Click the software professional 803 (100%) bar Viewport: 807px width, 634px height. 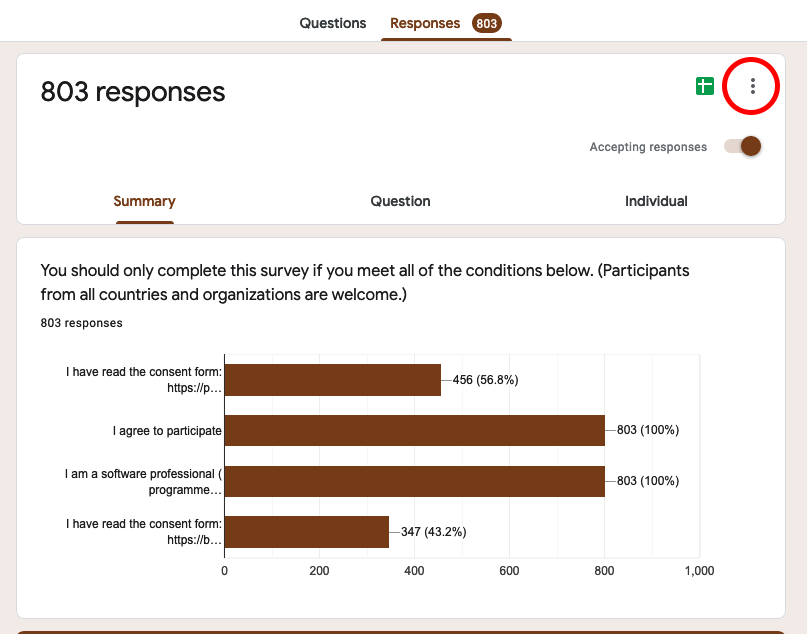pyautogui.click(x=415, y=481)
